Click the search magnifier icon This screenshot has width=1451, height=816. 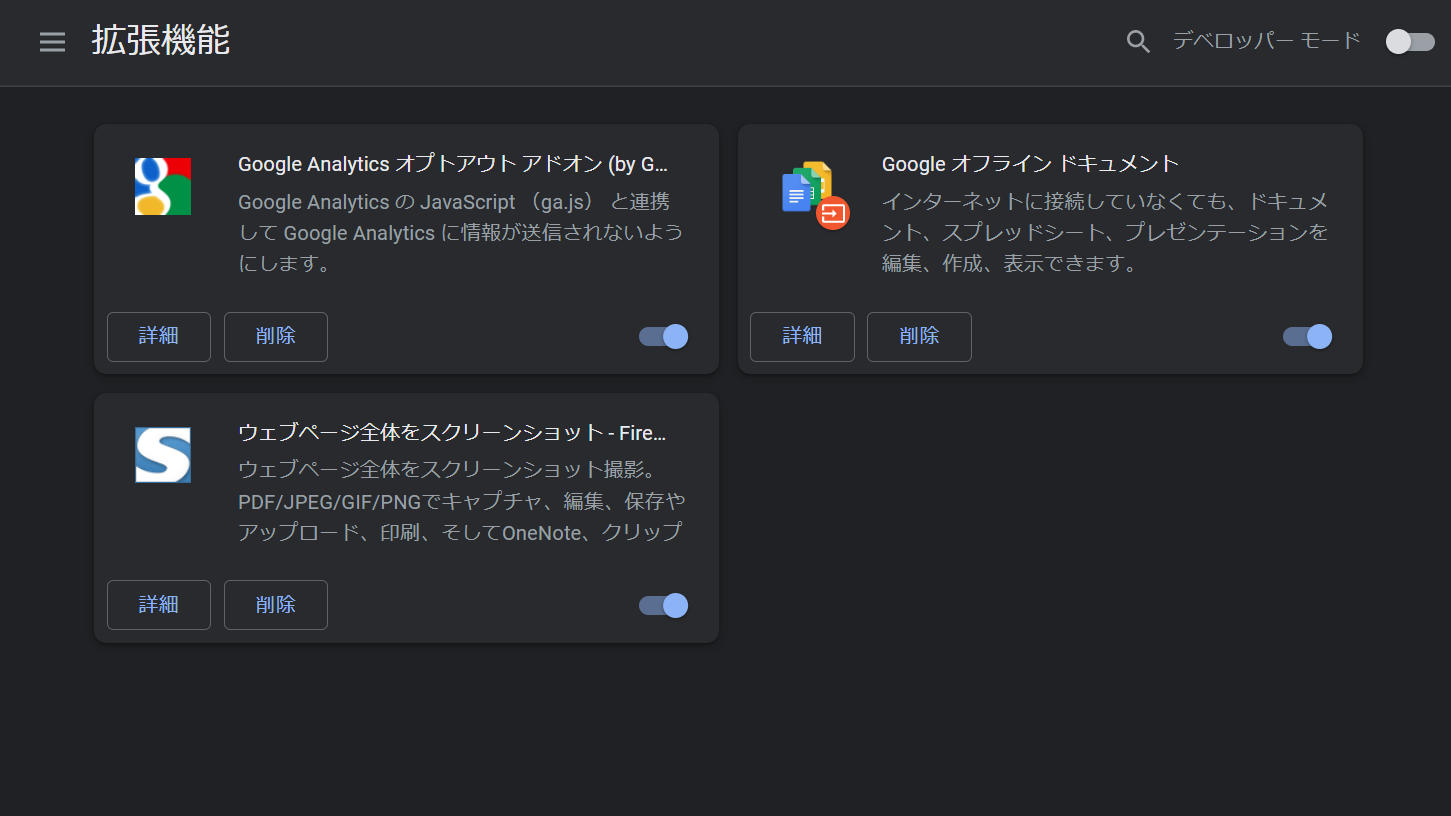[1138, 41]
